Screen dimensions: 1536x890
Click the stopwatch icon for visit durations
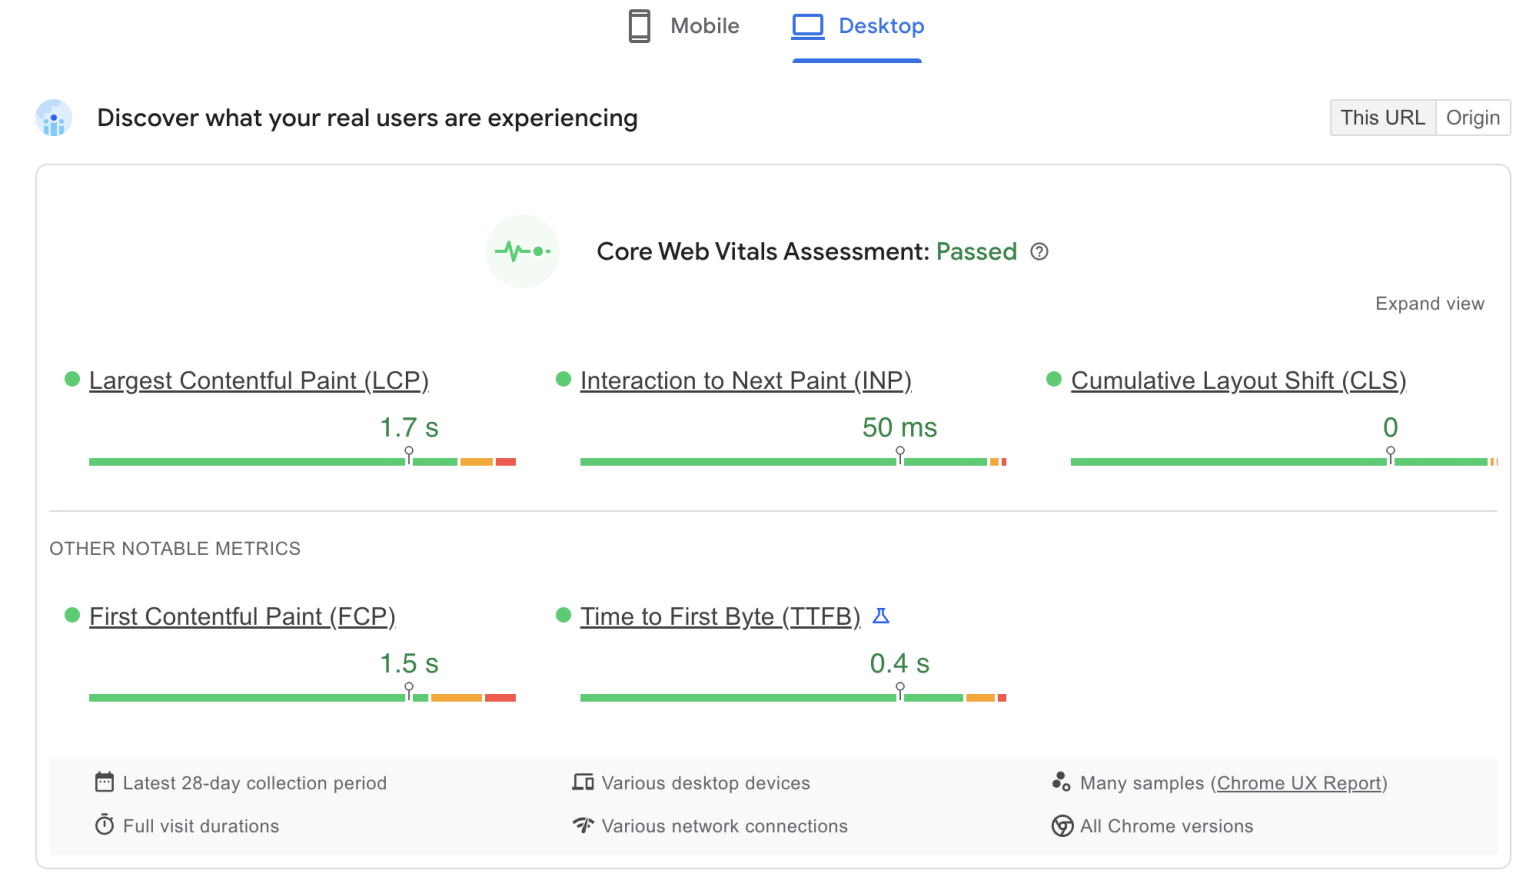click(x=104, y=825)
